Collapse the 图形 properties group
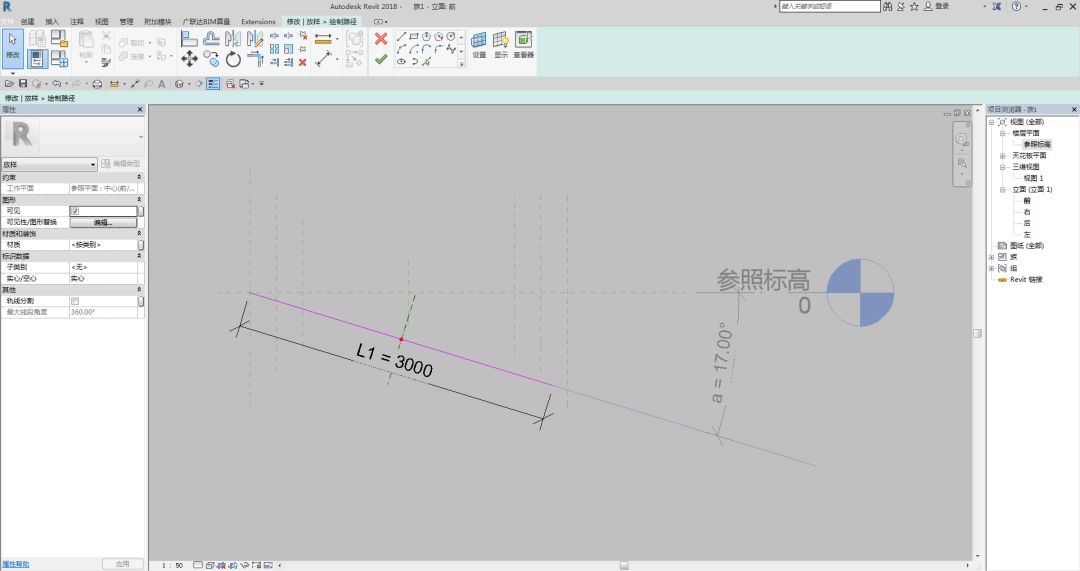The width and height of the screenshot is (1080, 571). [x=138, y=199]
